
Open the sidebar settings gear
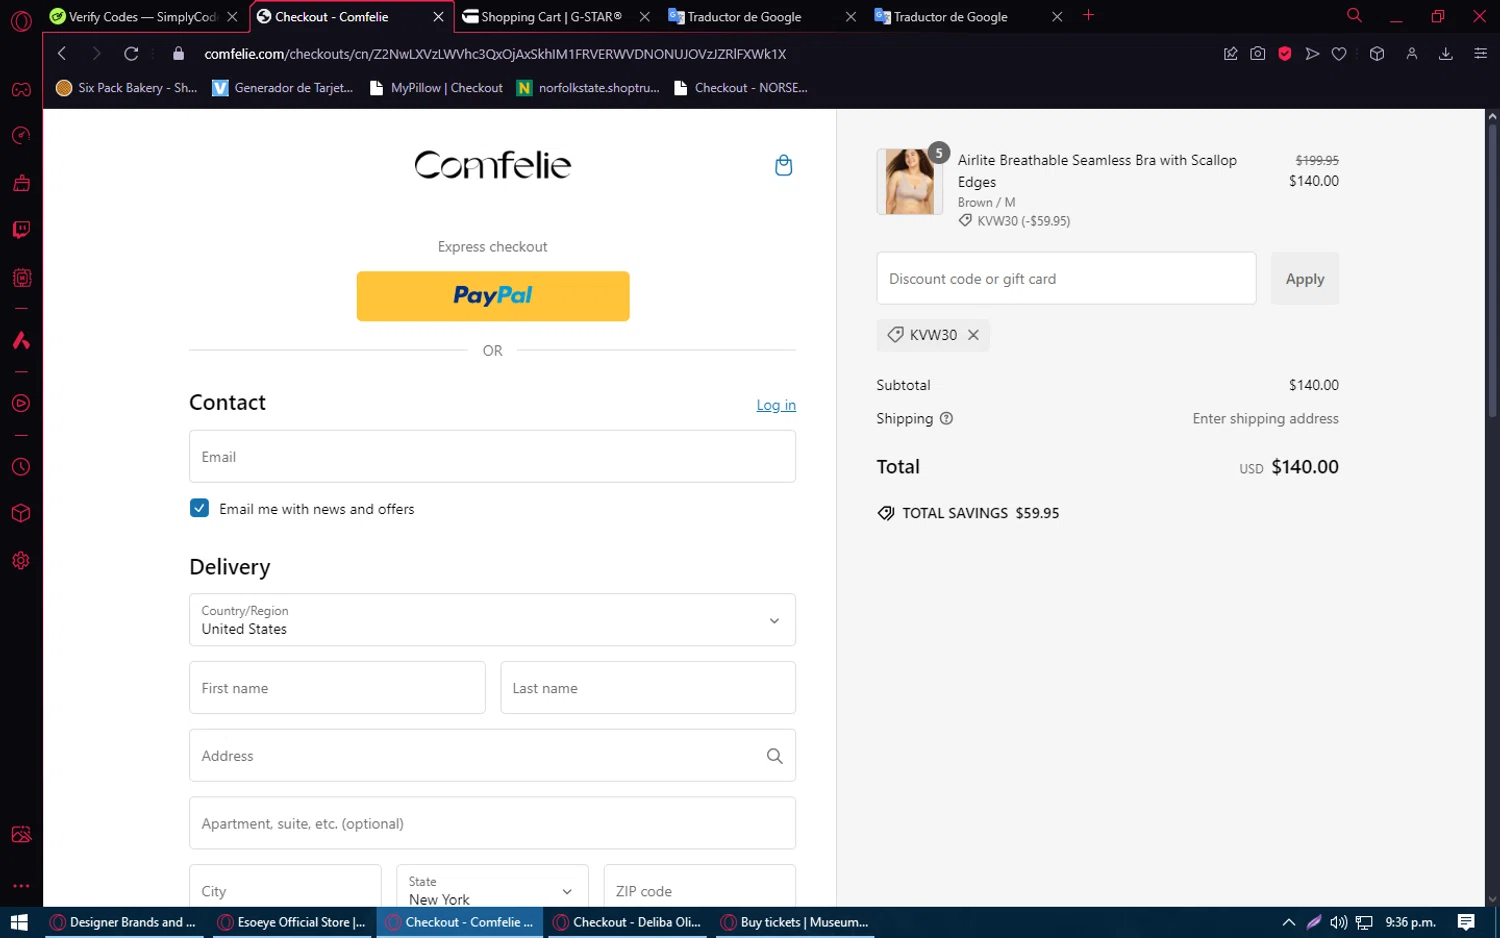[x=21, y=561]
